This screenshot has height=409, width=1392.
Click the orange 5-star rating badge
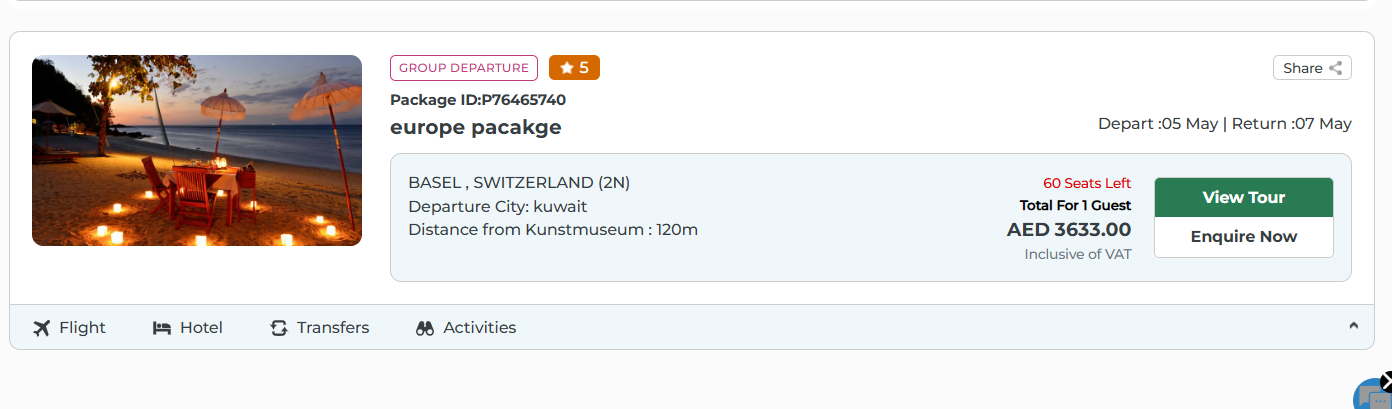pyautogui.click(x=574, y=68)
